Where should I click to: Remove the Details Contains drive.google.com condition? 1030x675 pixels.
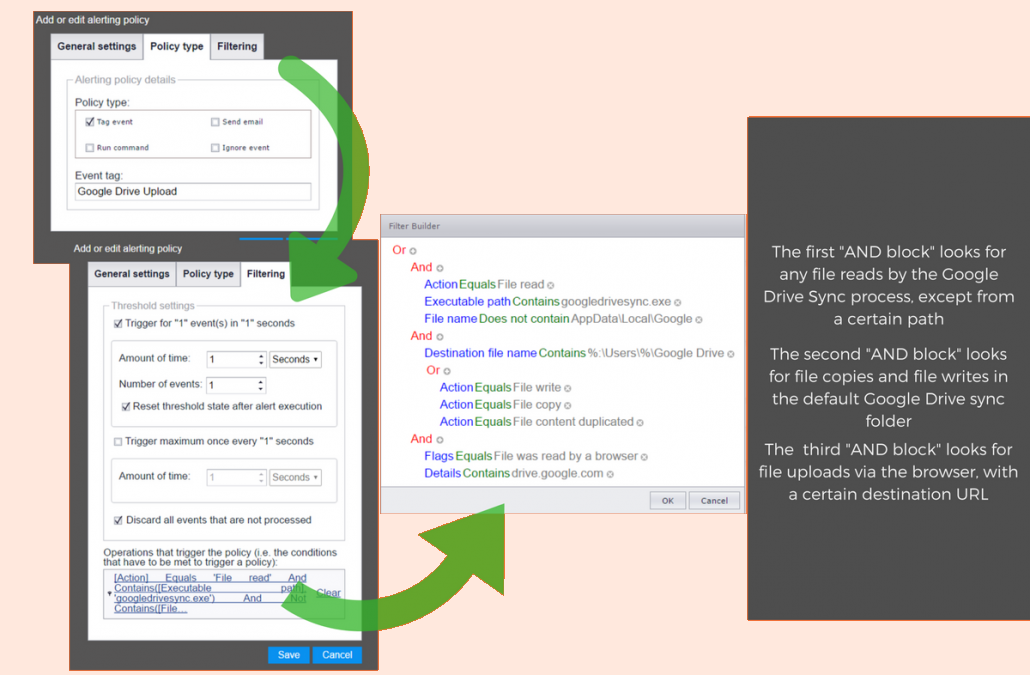(610, 474)
